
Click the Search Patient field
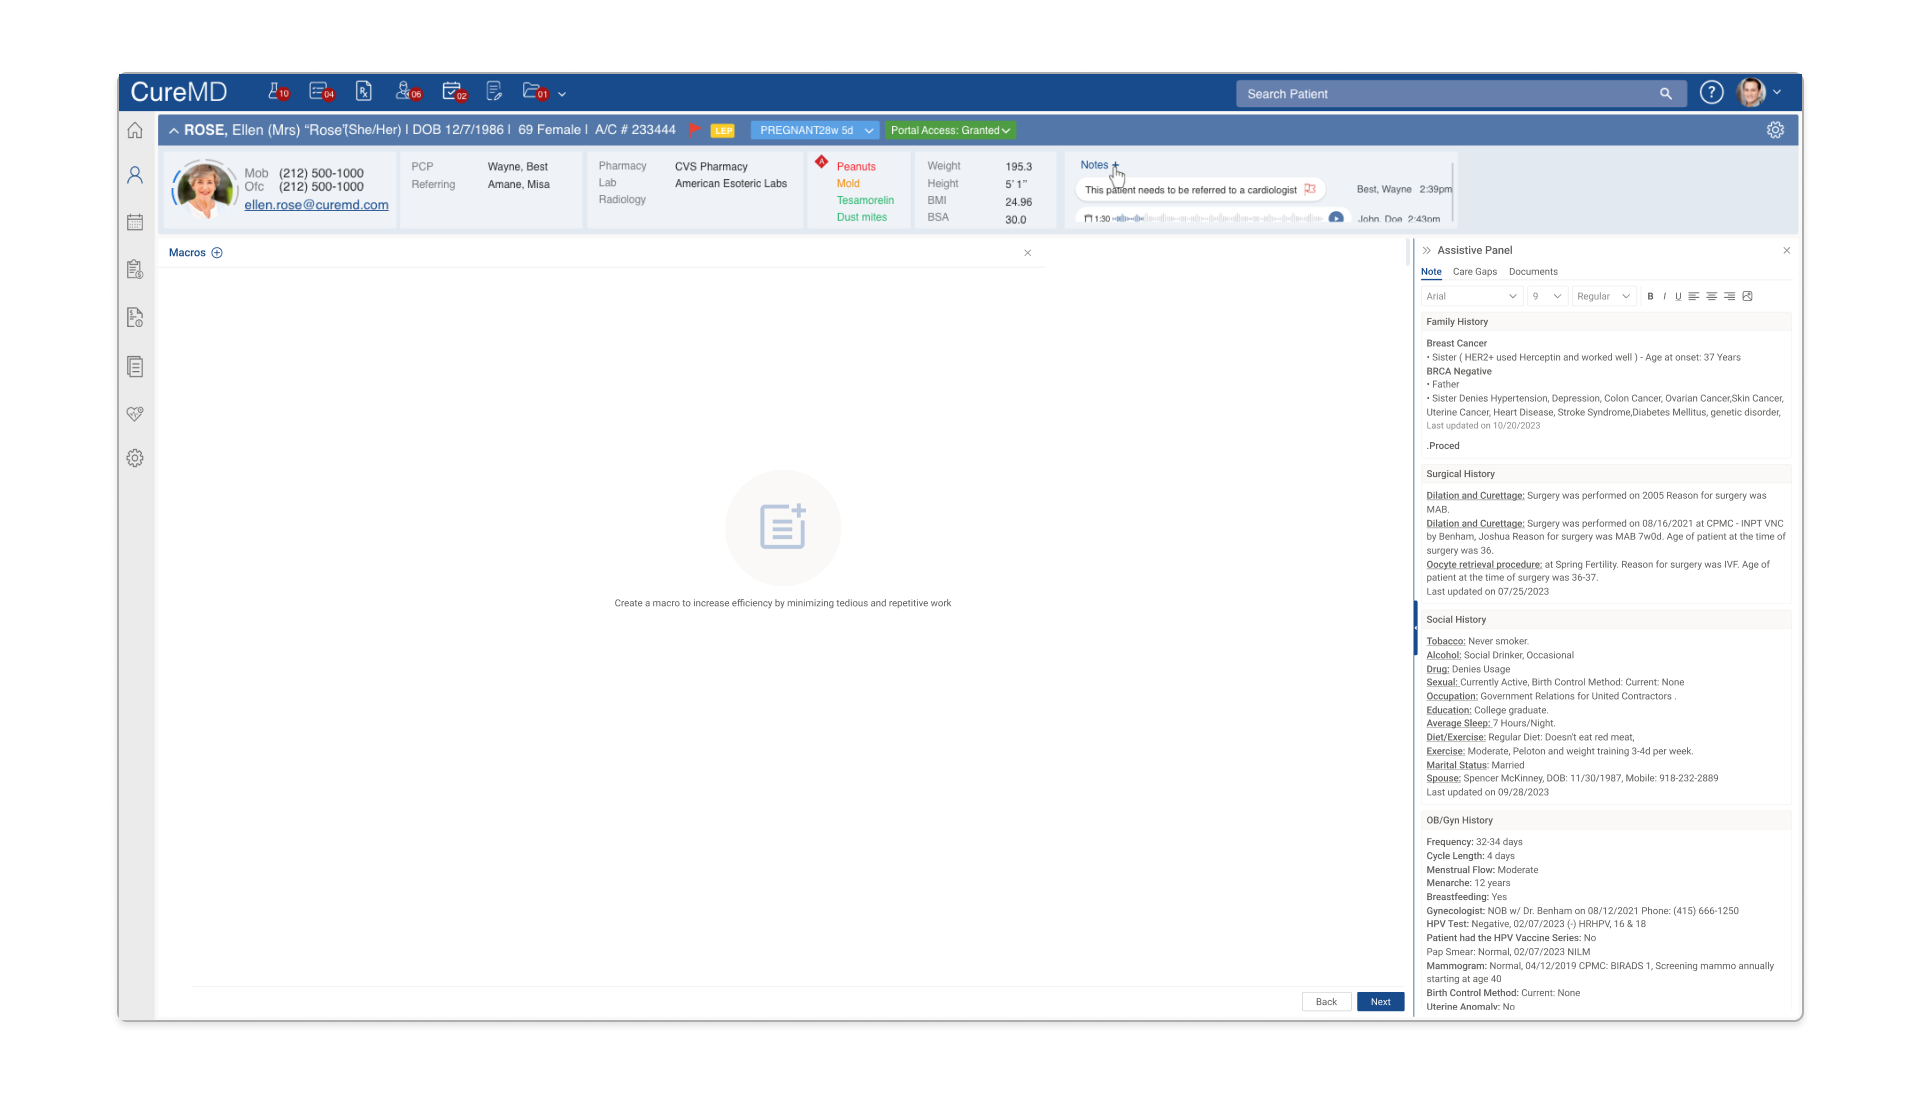coord(1461,94)
